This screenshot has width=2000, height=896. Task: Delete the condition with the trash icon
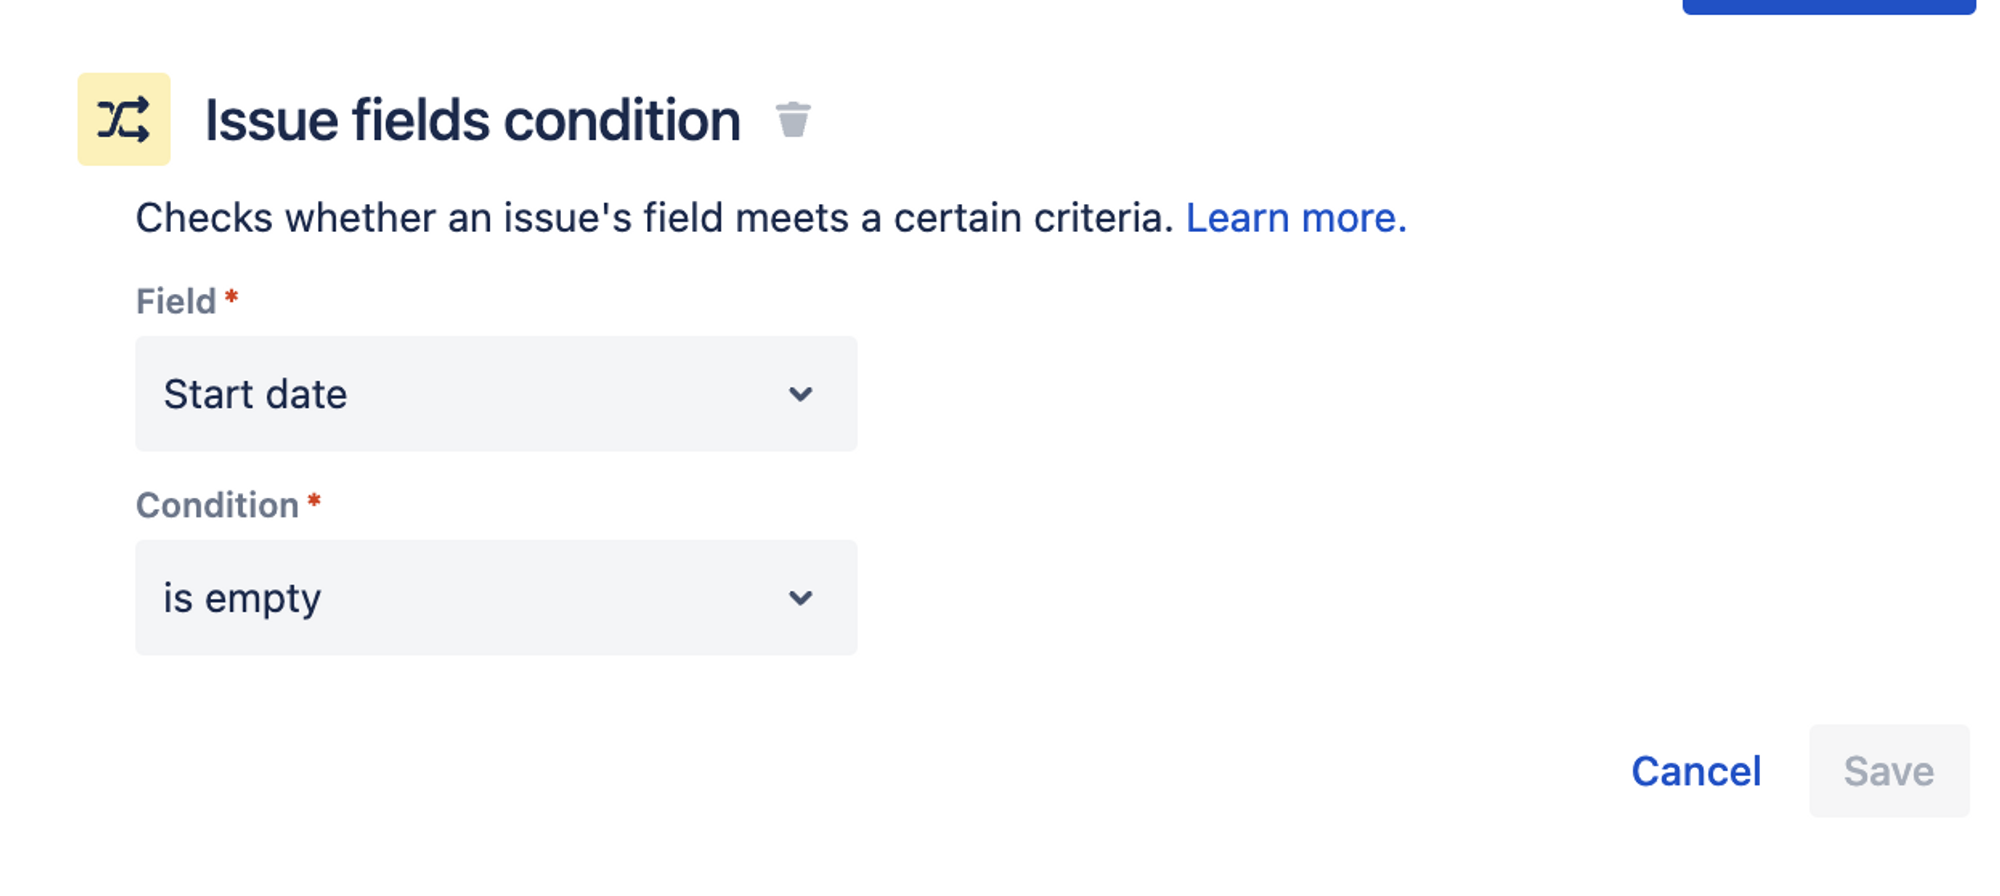(793, 120)
